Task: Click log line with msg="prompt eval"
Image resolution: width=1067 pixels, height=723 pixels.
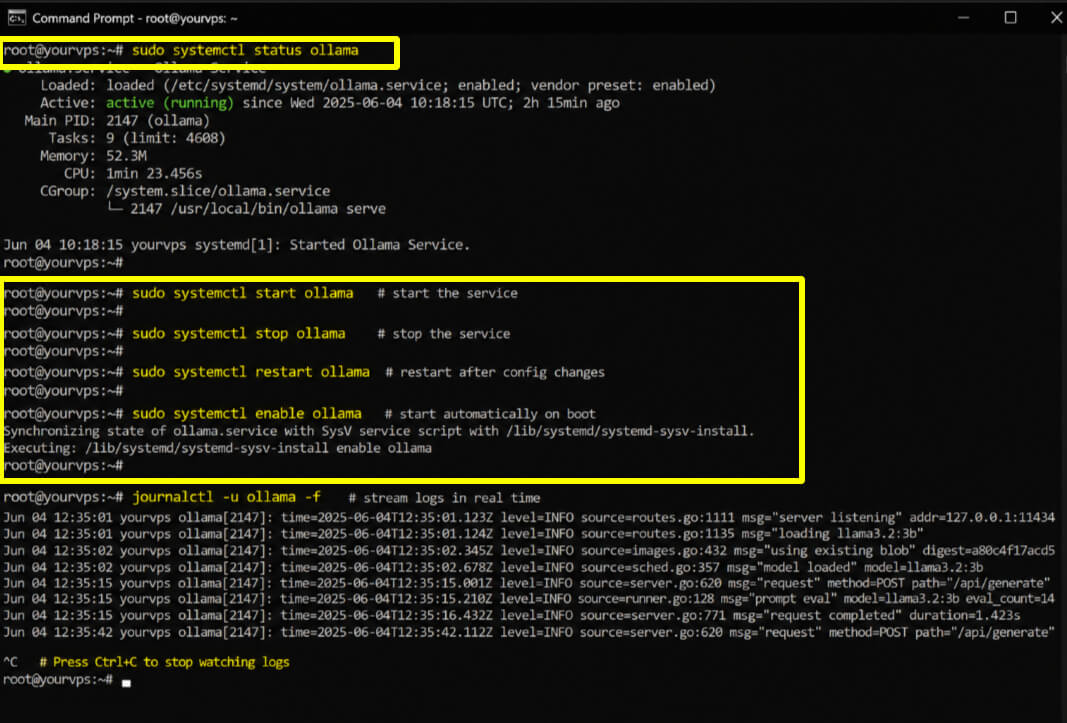Action: (529, 599)
